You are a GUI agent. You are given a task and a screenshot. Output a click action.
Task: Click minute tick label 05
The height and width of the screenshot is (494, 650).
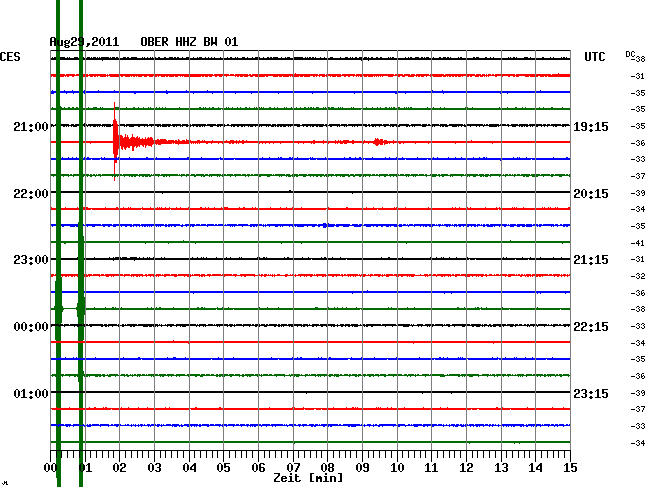point(223,468)
